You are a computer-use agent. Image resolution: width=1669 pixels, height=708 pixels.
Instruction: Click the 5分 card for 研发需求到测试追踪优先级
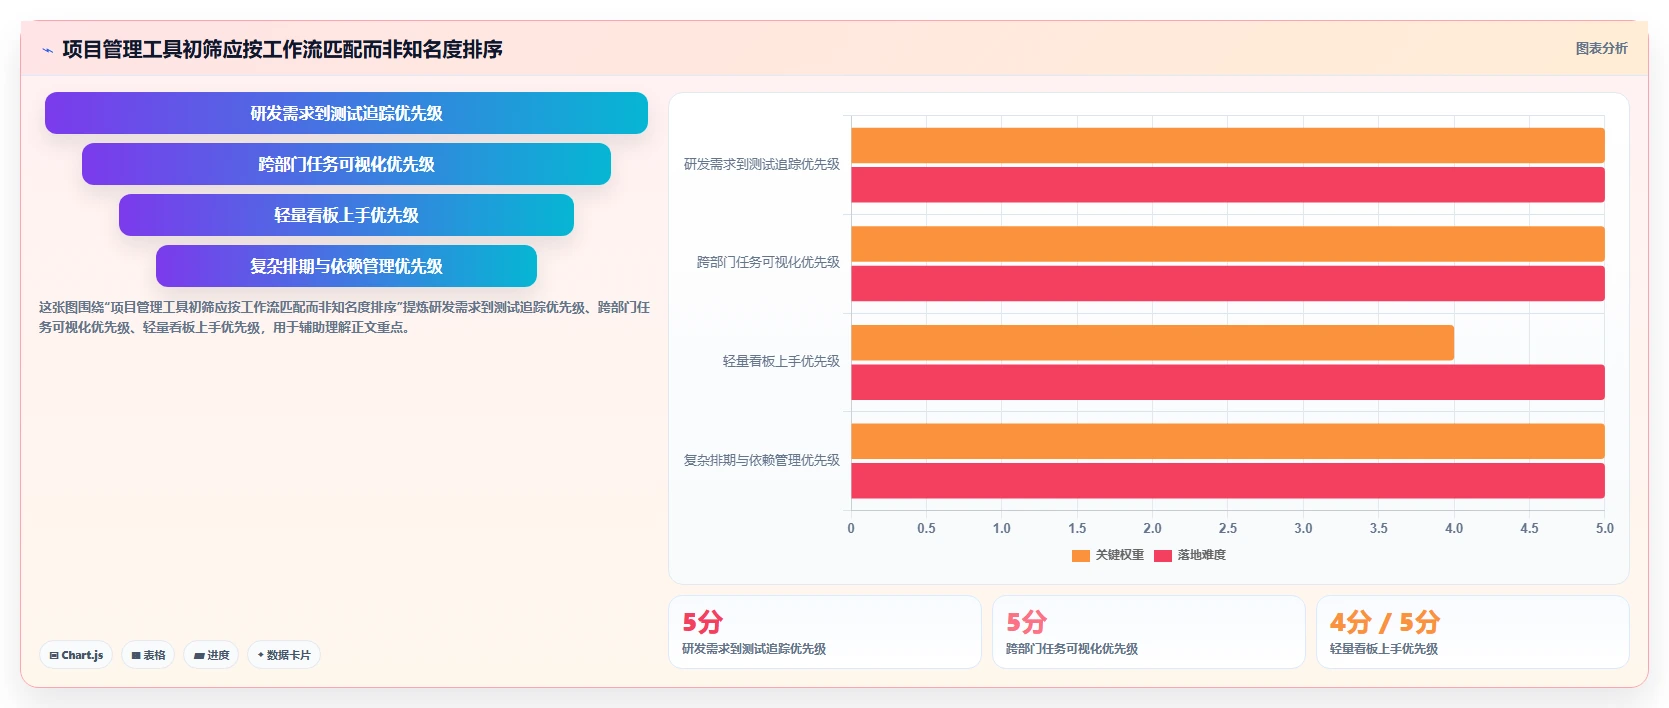tap(825, 632)
